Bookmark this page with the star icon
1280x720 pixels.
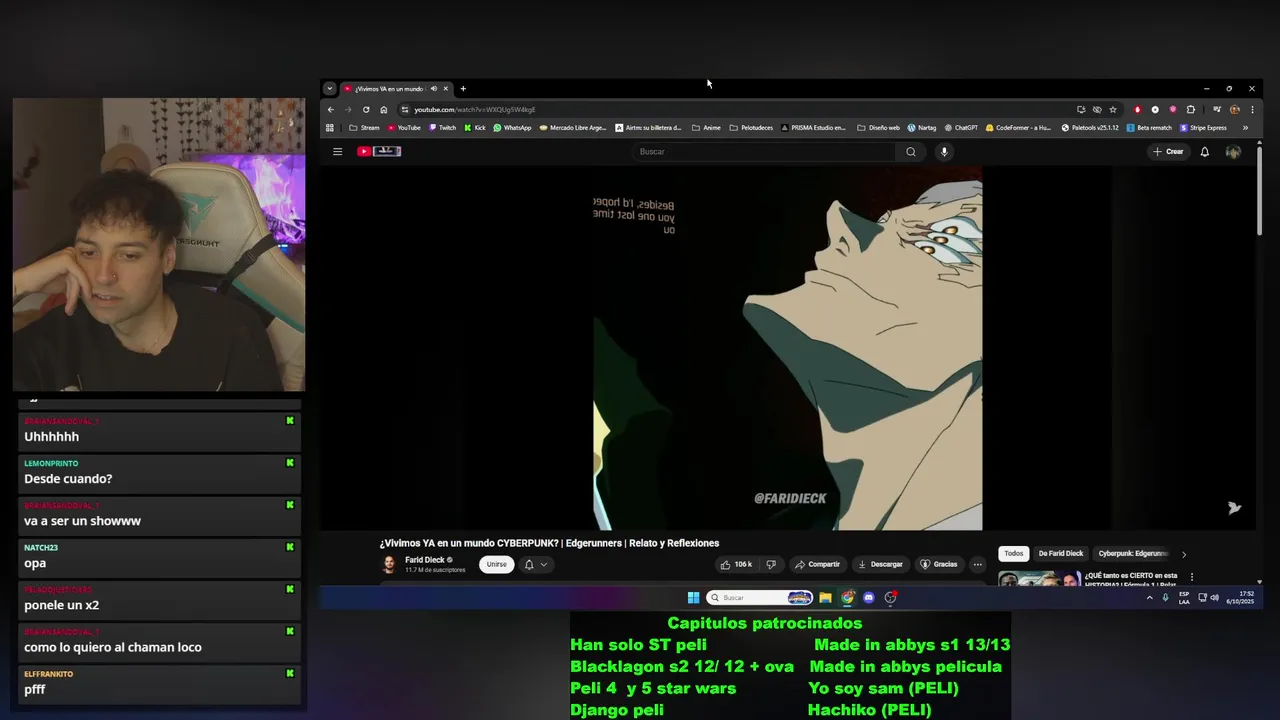point(1112,109)
